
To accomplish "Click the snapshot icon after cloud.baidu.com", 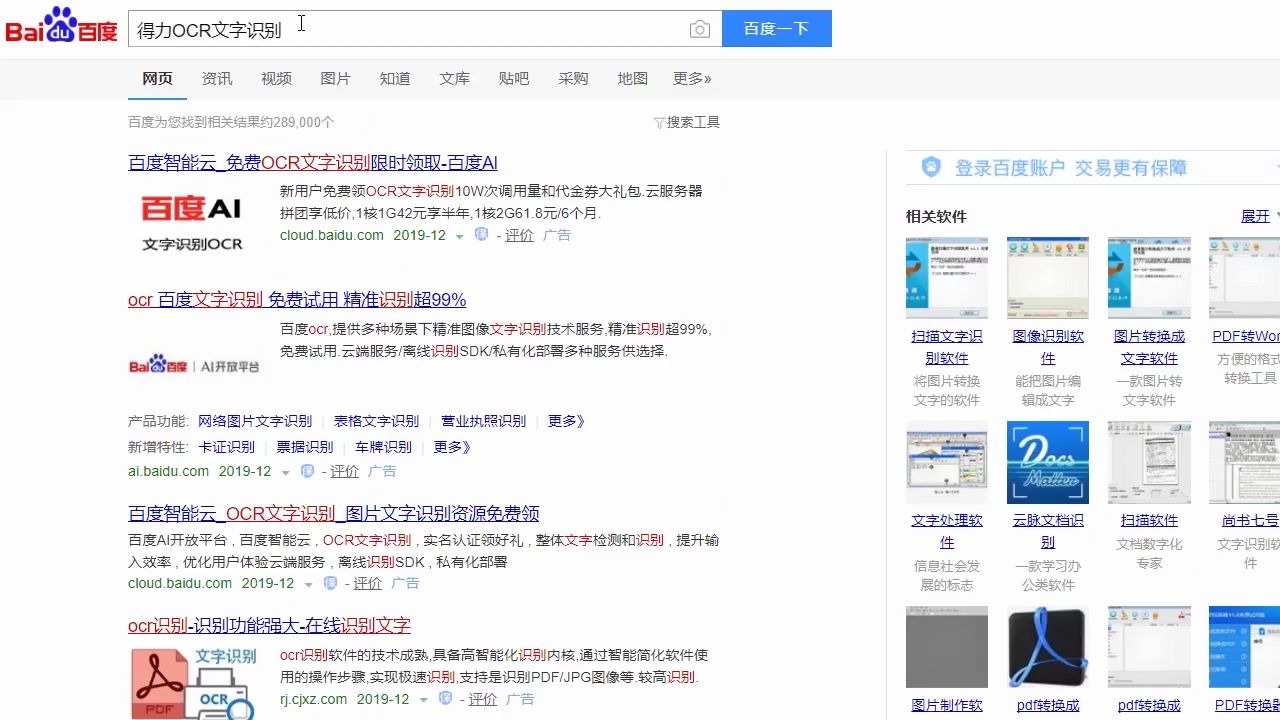I will click(x=481, y=234).
